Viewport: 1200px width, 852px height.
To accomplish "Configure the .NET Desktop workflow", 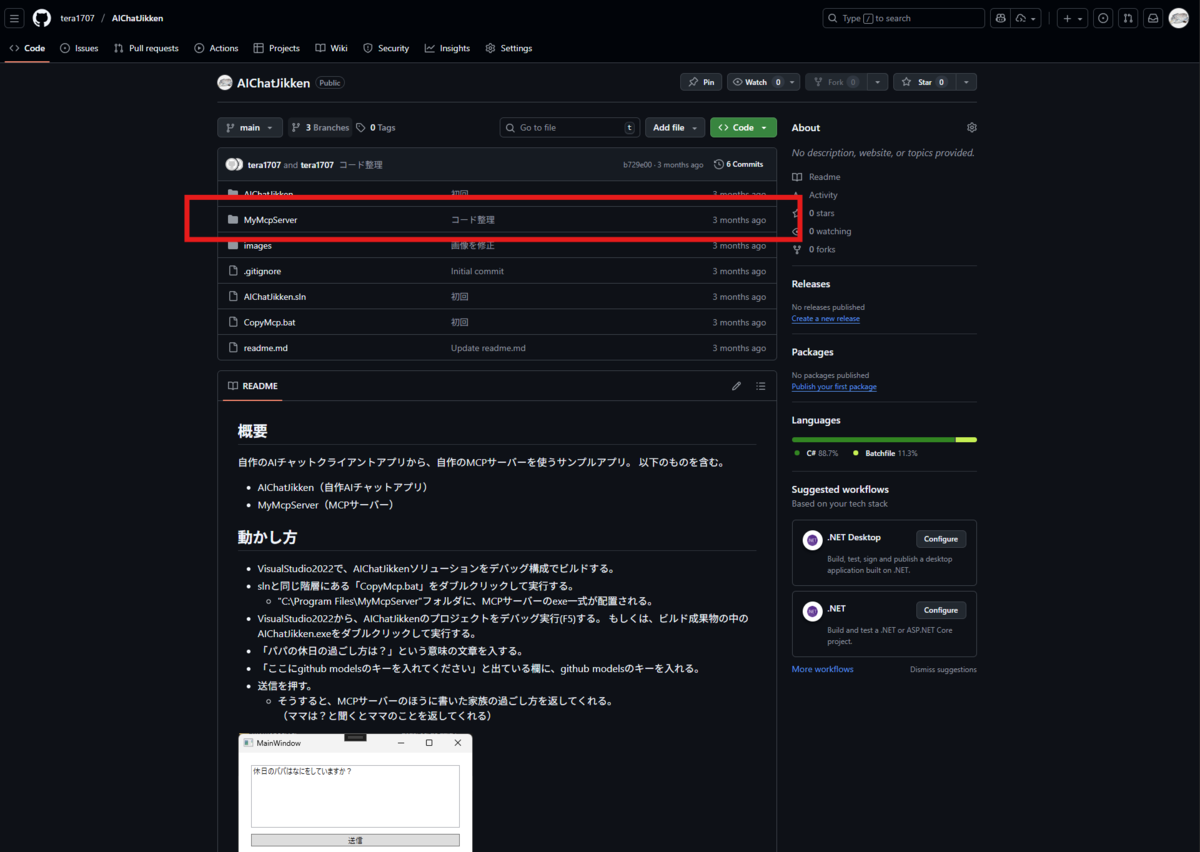I will 941,539.
